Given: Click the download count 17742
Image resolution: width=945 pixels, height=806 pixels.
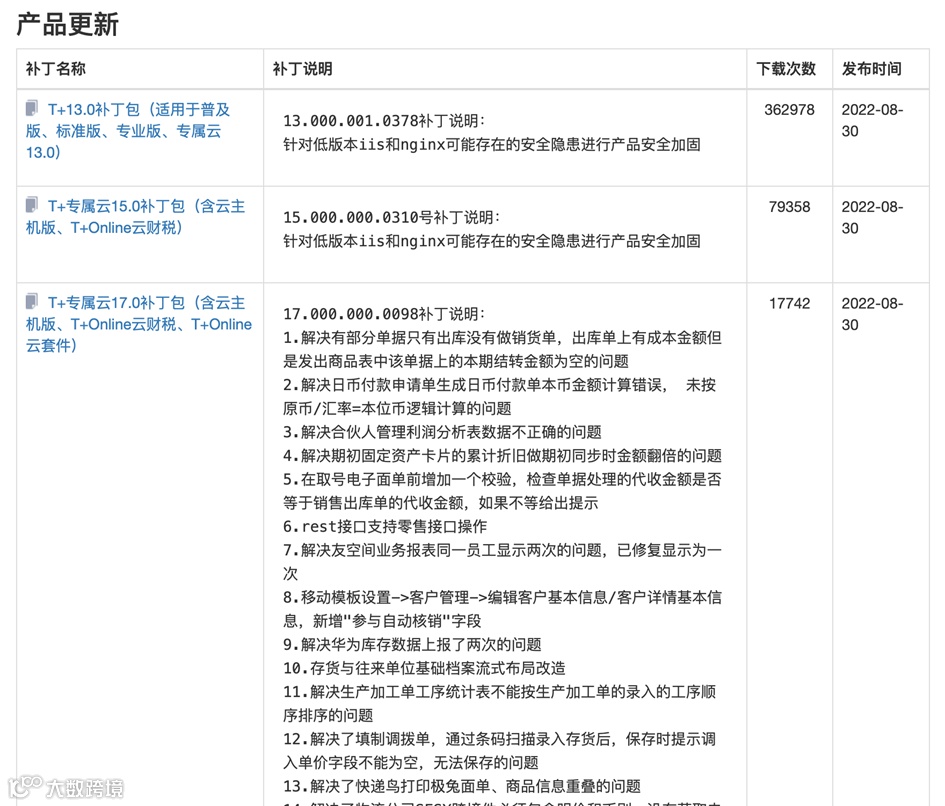Looking at the screenshot, I should (x=789, y=303).
